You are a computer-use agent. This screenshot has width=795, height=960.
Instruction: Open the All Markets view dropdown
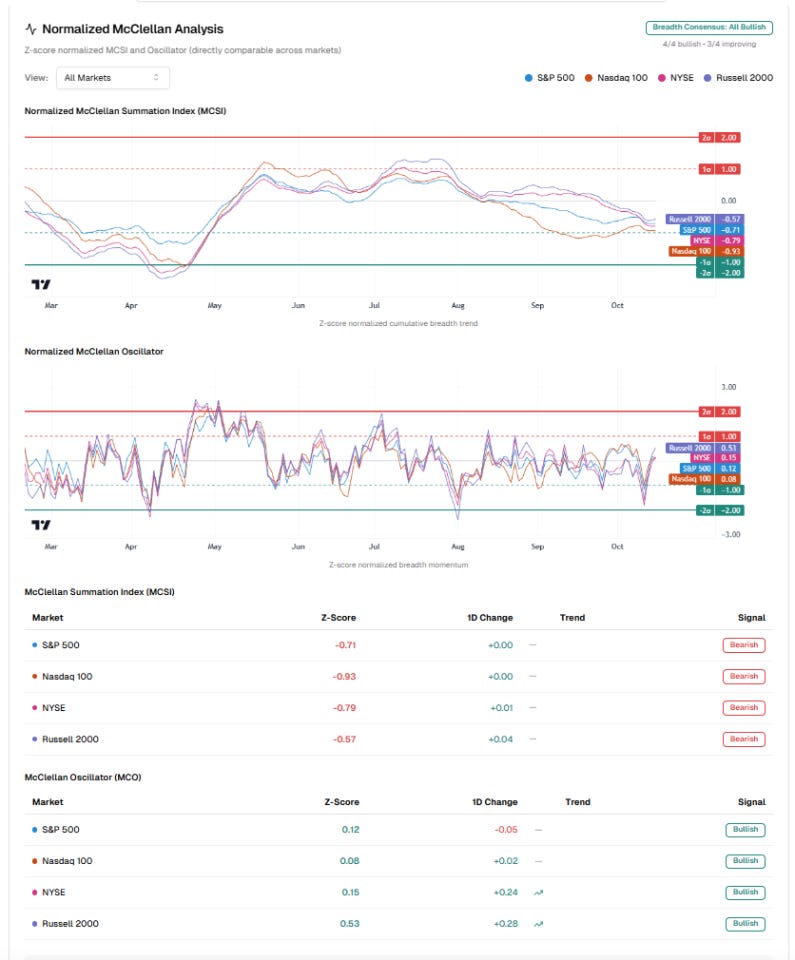pyautogui.click(x=113, y=78)
